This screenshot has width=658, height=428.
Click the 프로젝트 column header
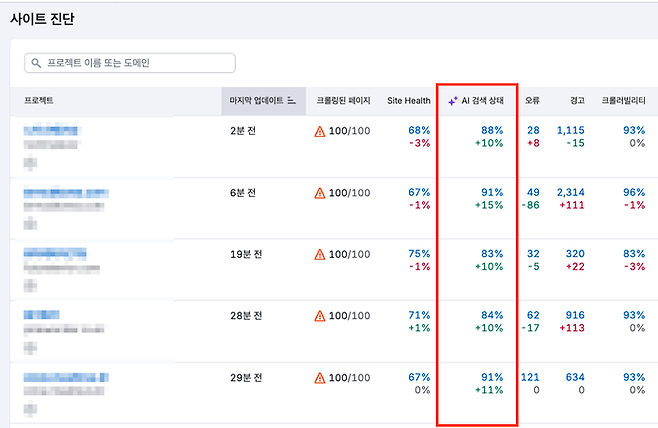39,101
